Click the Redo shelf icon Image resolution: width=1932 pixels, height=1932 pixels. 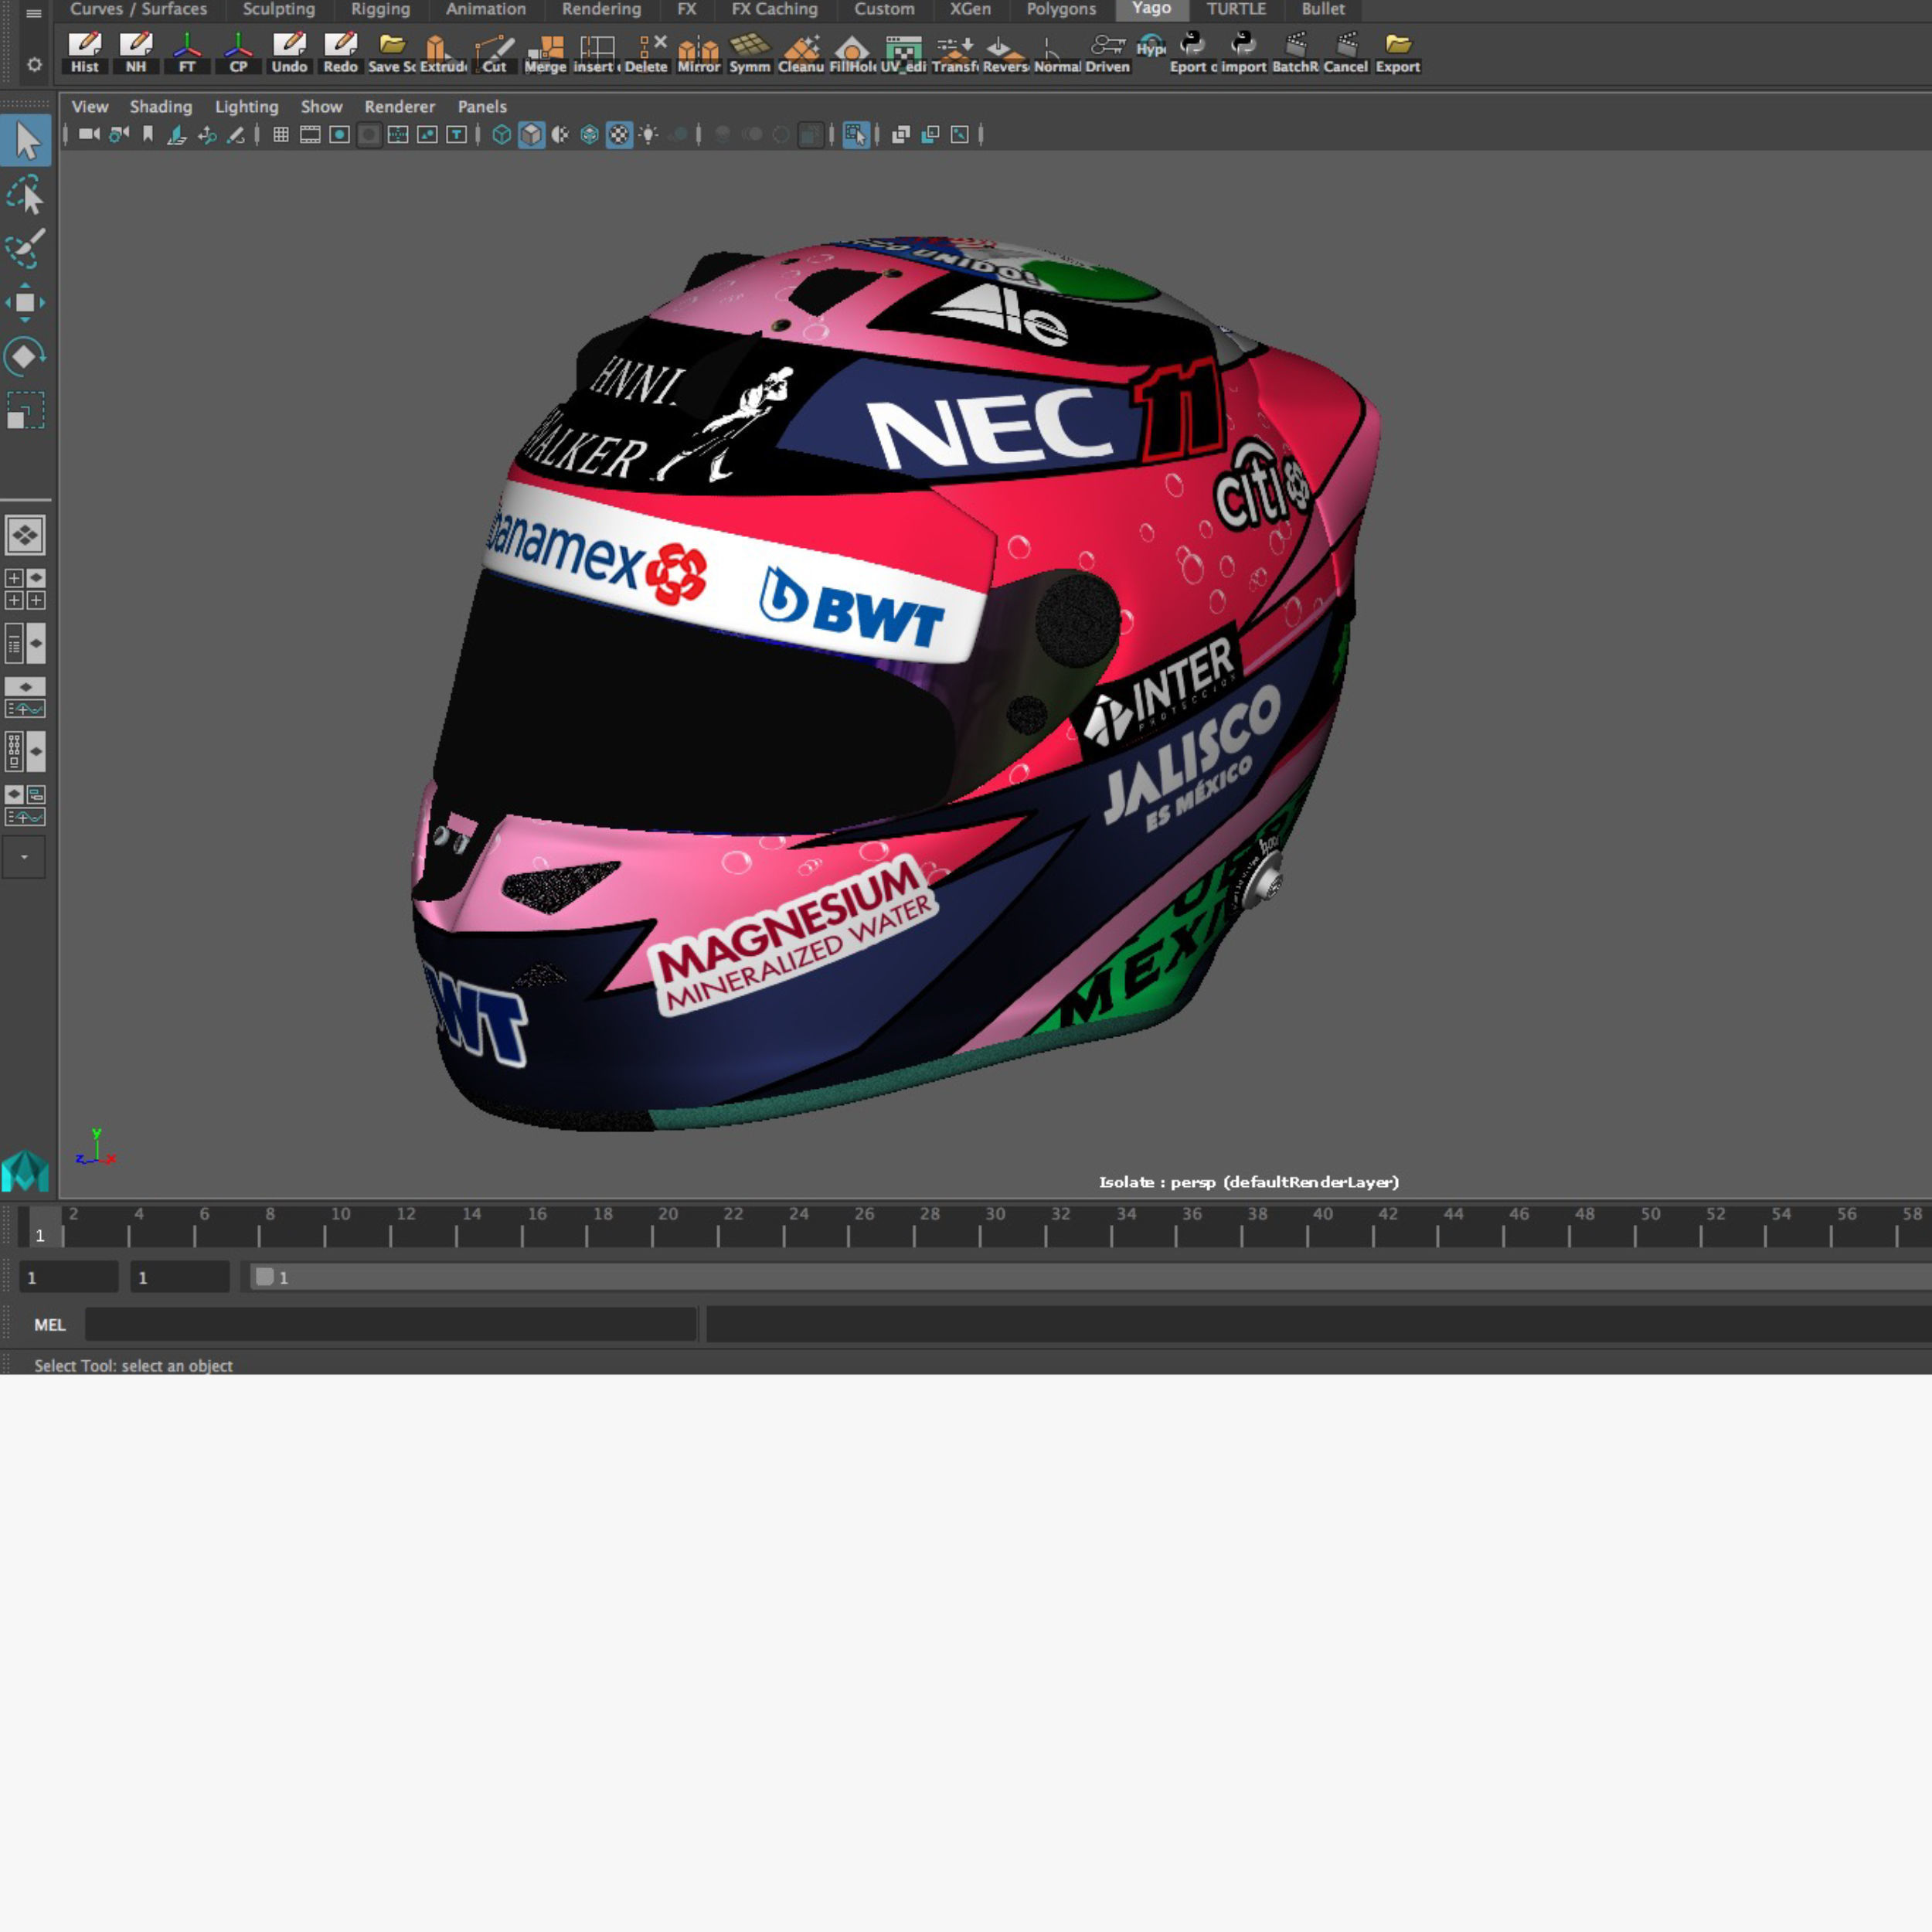(340, 53)
